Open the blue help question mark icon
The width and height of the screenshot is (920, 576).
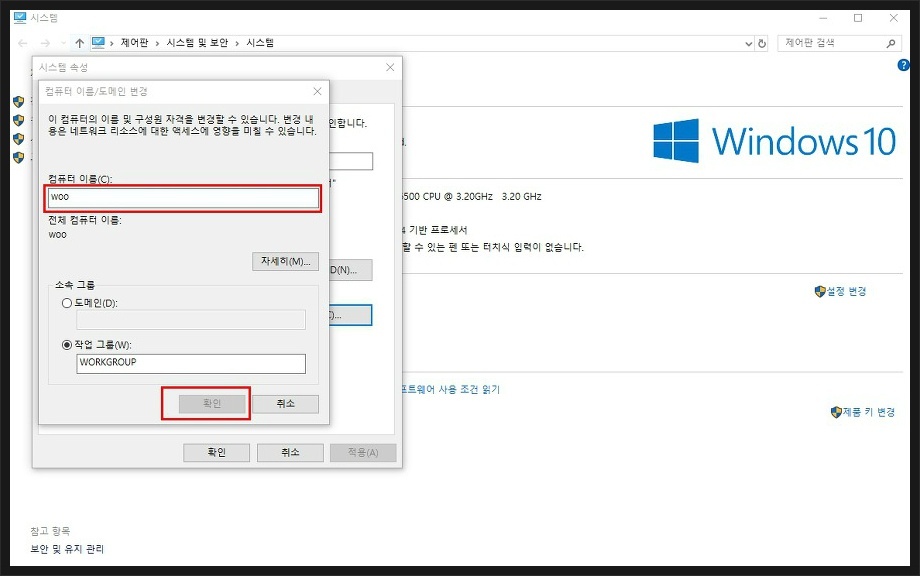click(904, 65)
